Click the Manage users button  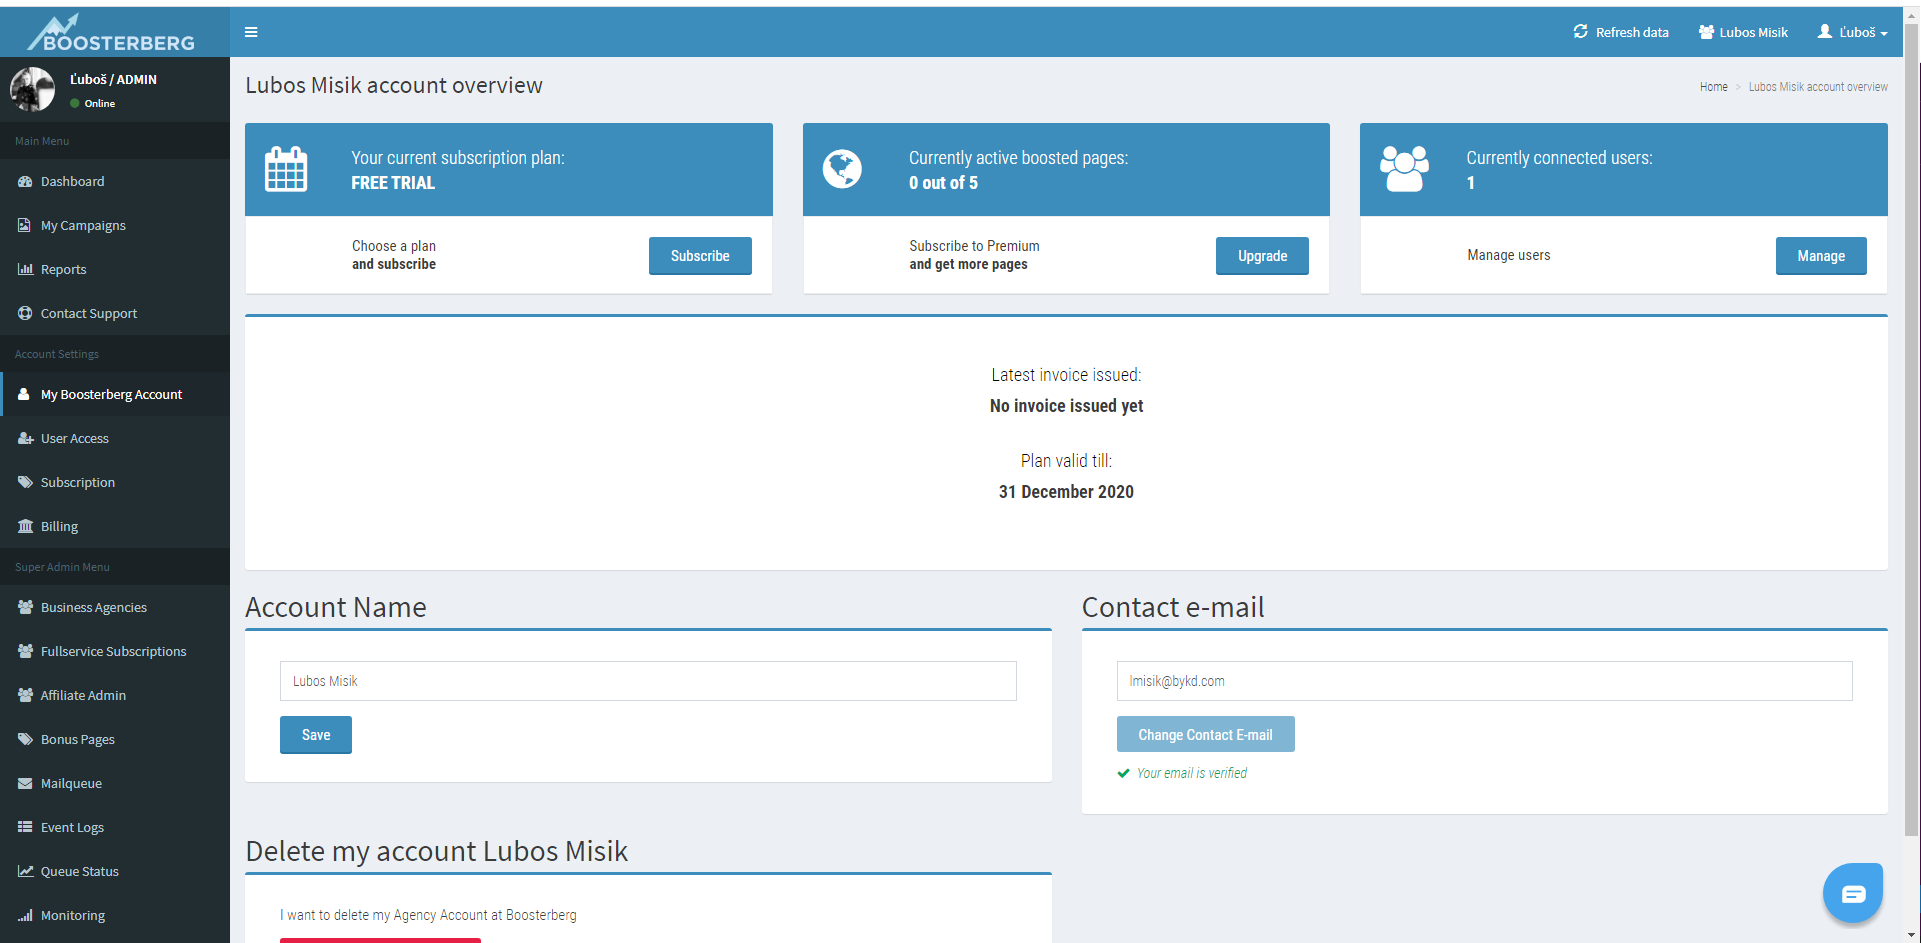click(x=1821, y=256)
